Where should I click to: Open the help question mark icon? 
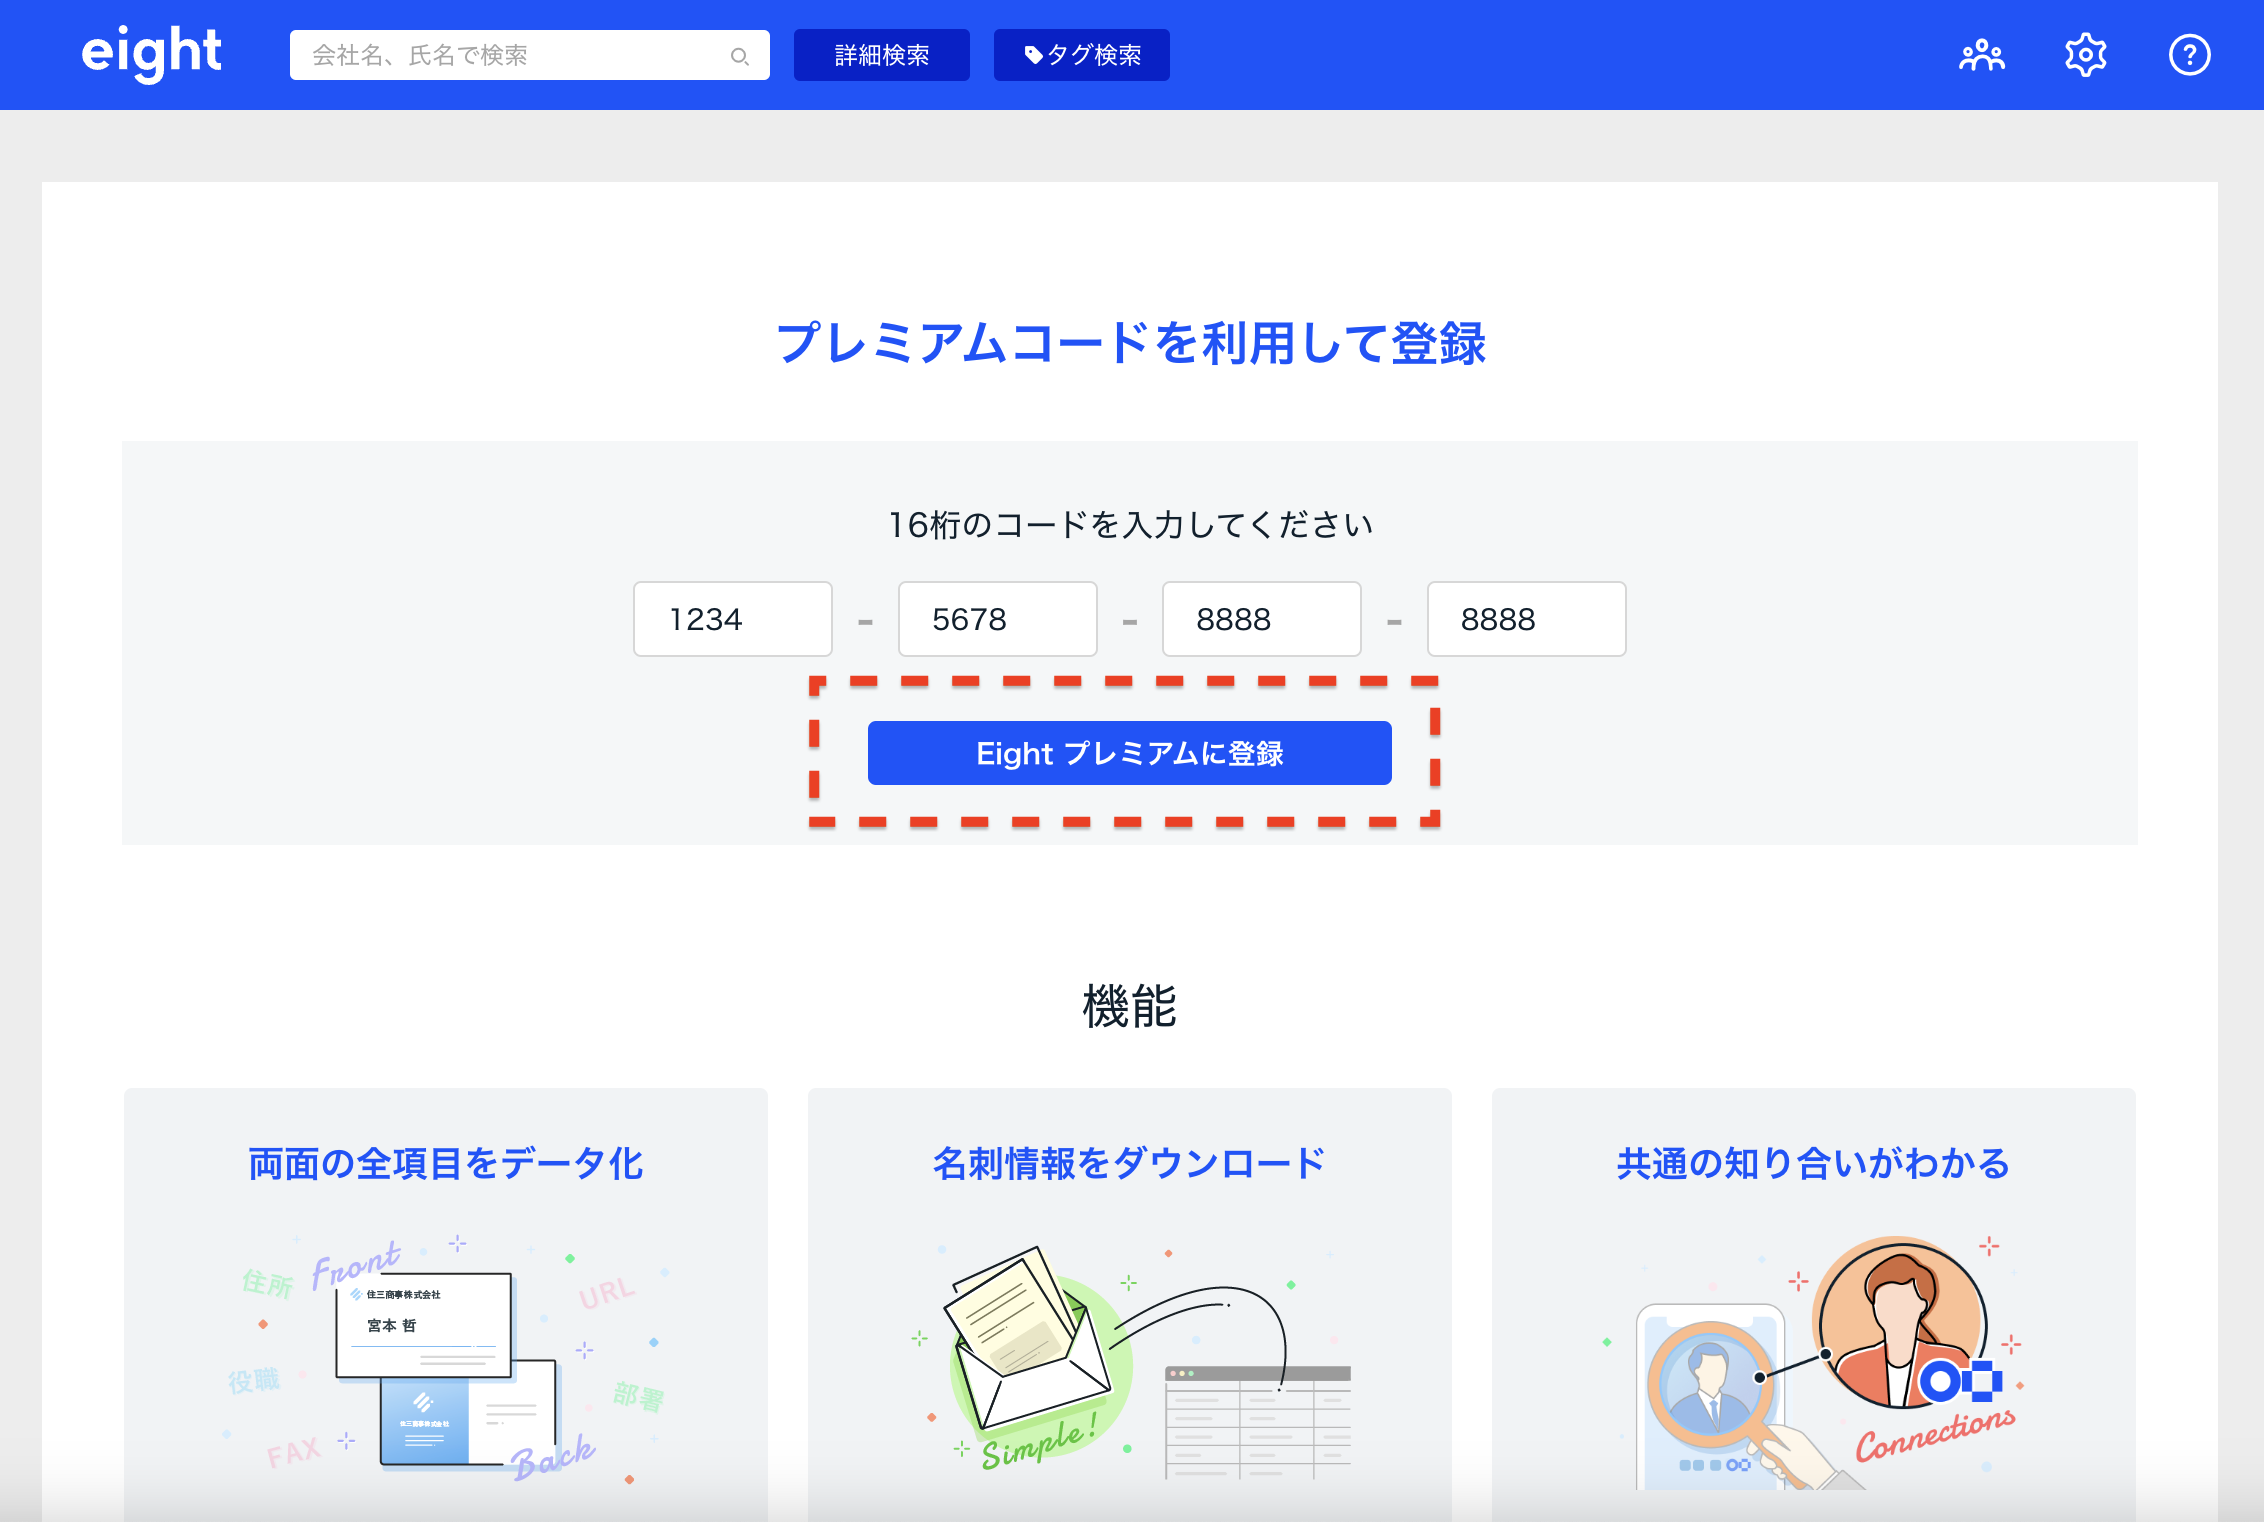click(x=2189, y=55)
